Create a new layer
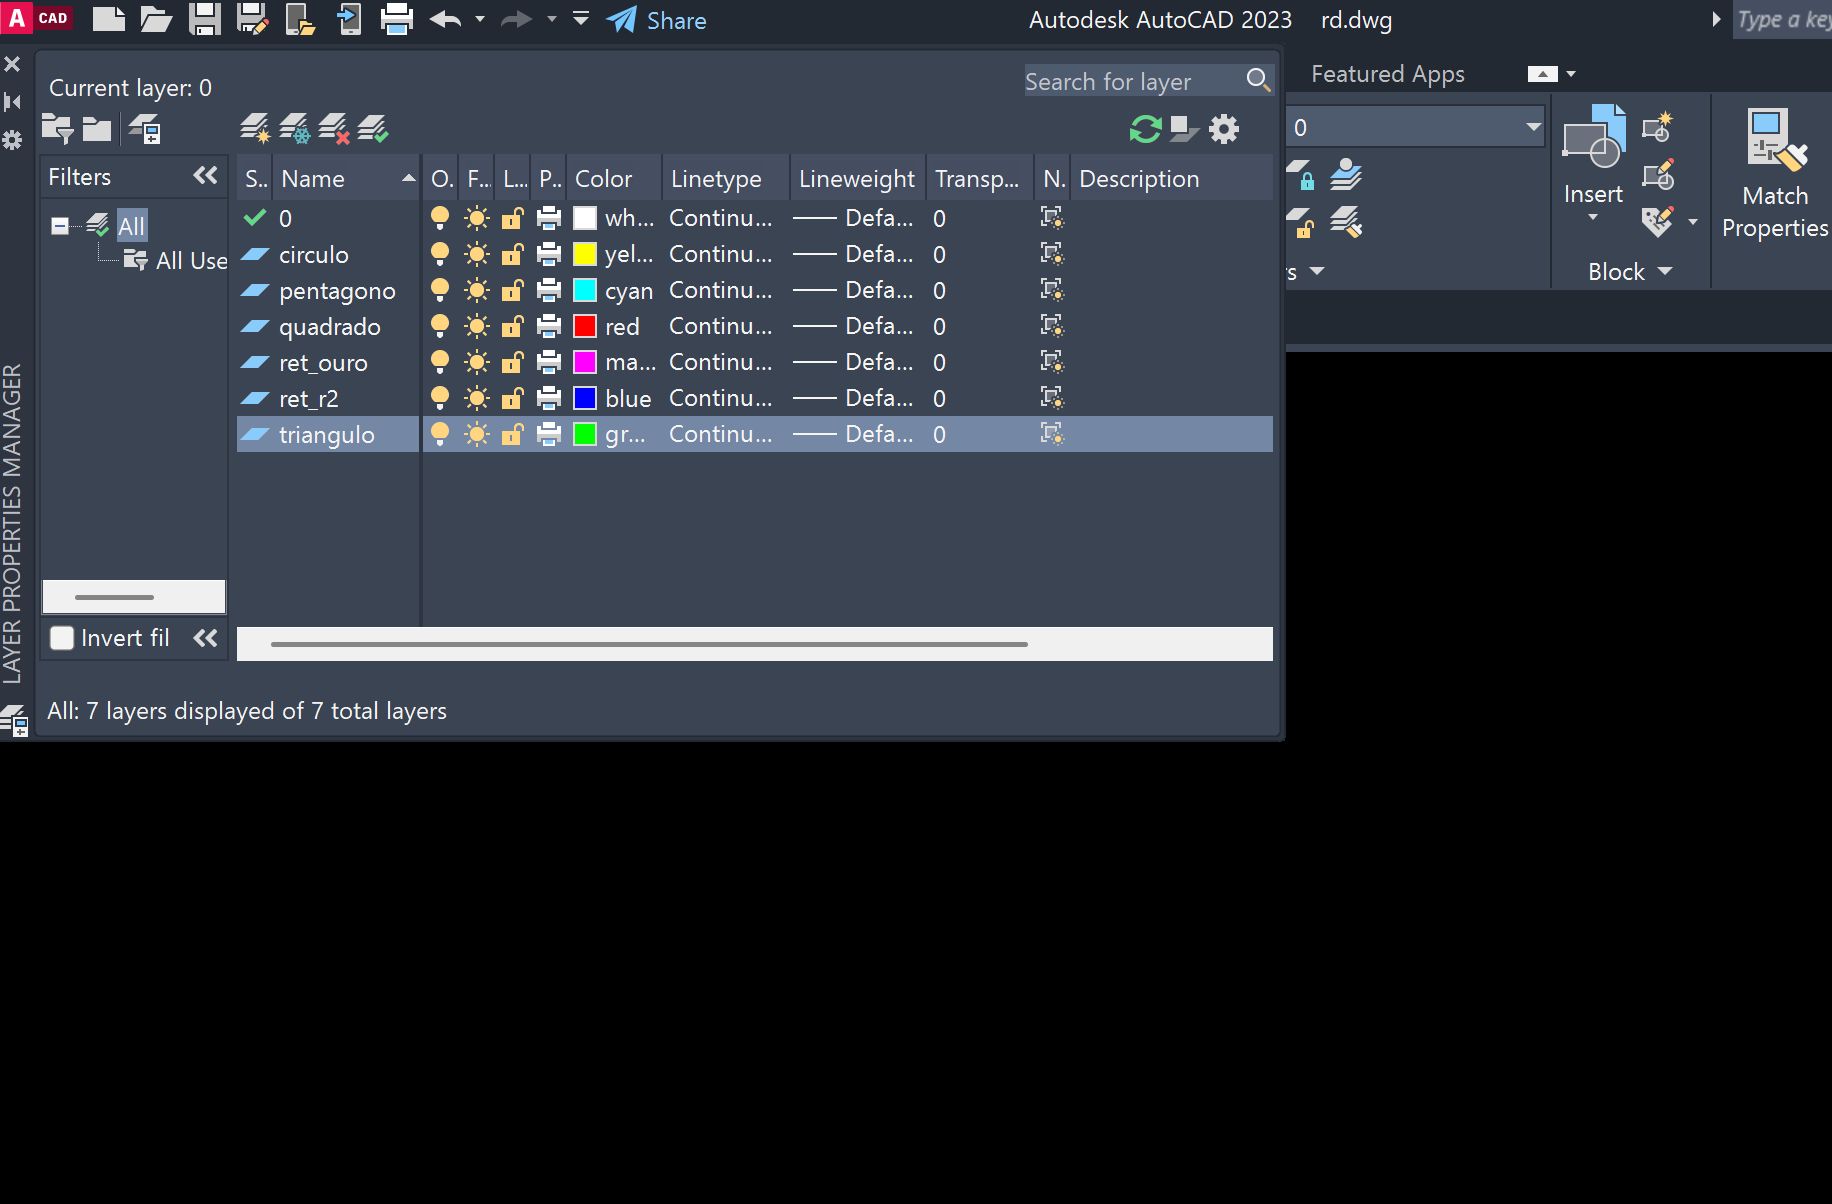This screenshot has height=1204, width=1832. (x=255, y=129)
